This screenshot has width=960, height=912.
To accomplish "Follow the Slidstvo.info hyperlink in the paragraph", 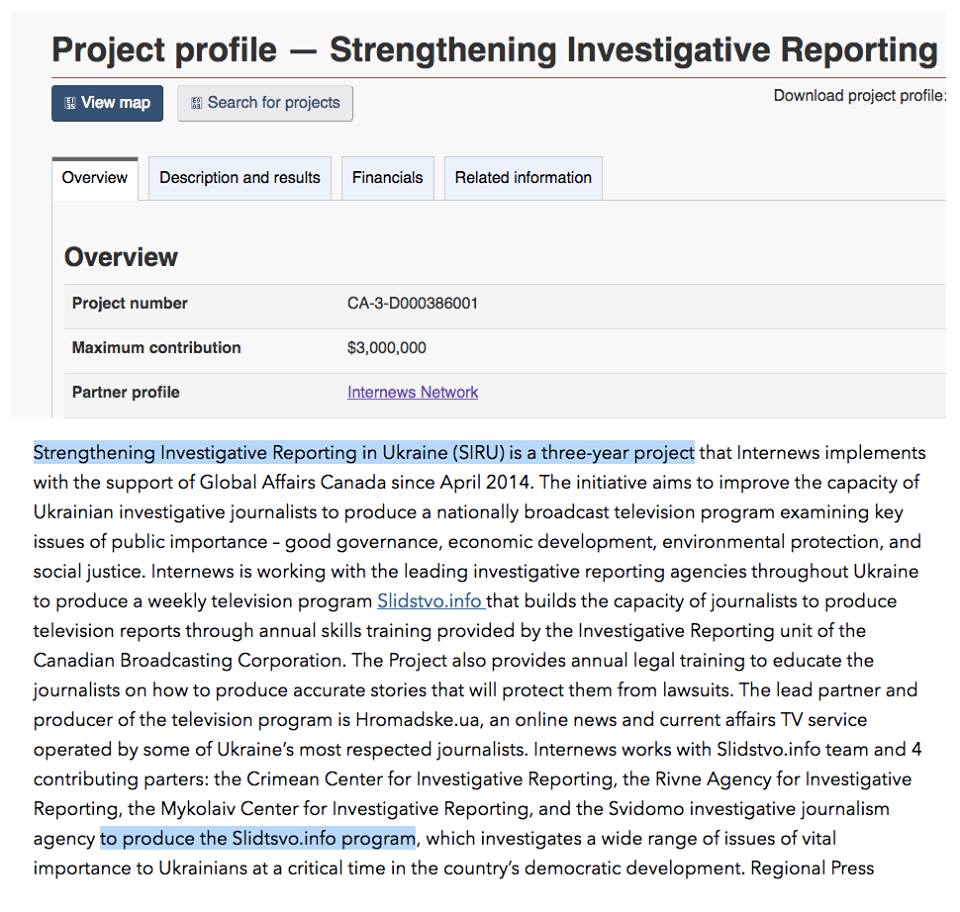I will [430, 601].
